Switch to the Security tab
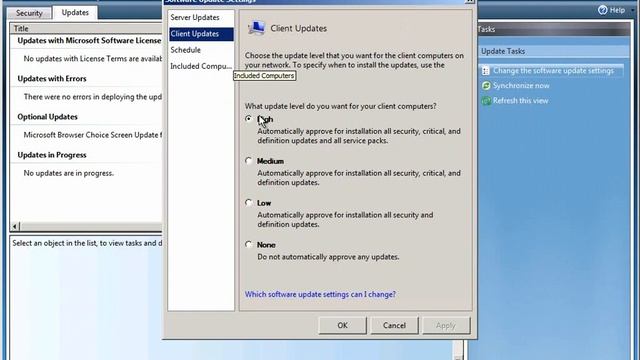Image resolution: width=640 pixels, height=360 pixels. [29, 13]
